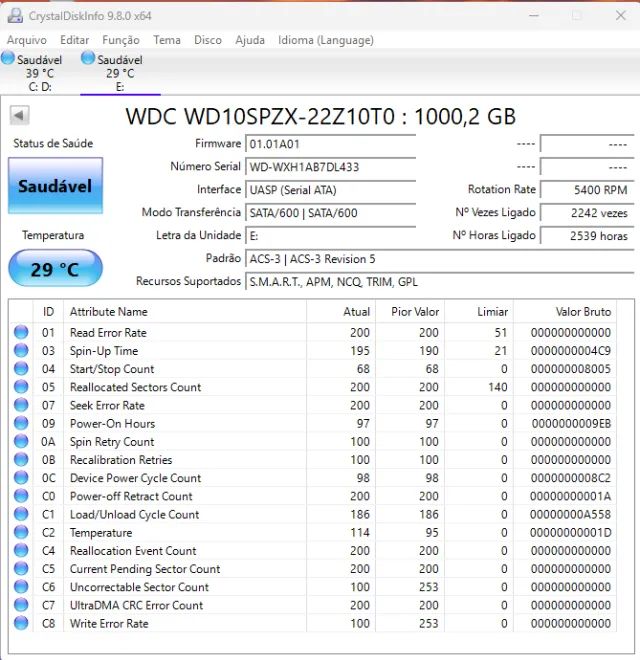This screenshot has height=660, width=640.
Task: Click the Firmware field 01.01A01
Action: coord(331,144)
